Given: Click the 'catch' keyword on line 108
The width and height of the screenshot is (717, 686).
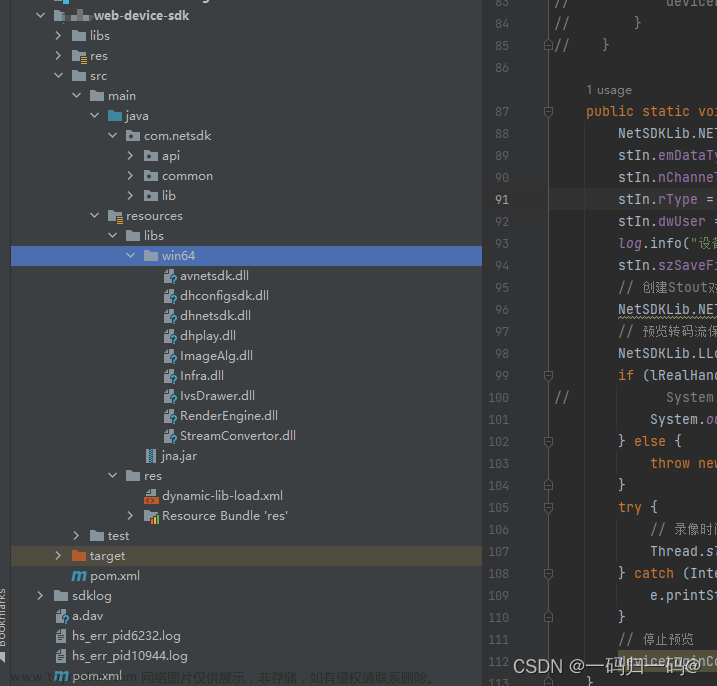Looking at the screenshot, I should pyautogui.click(x=654, y=573).
